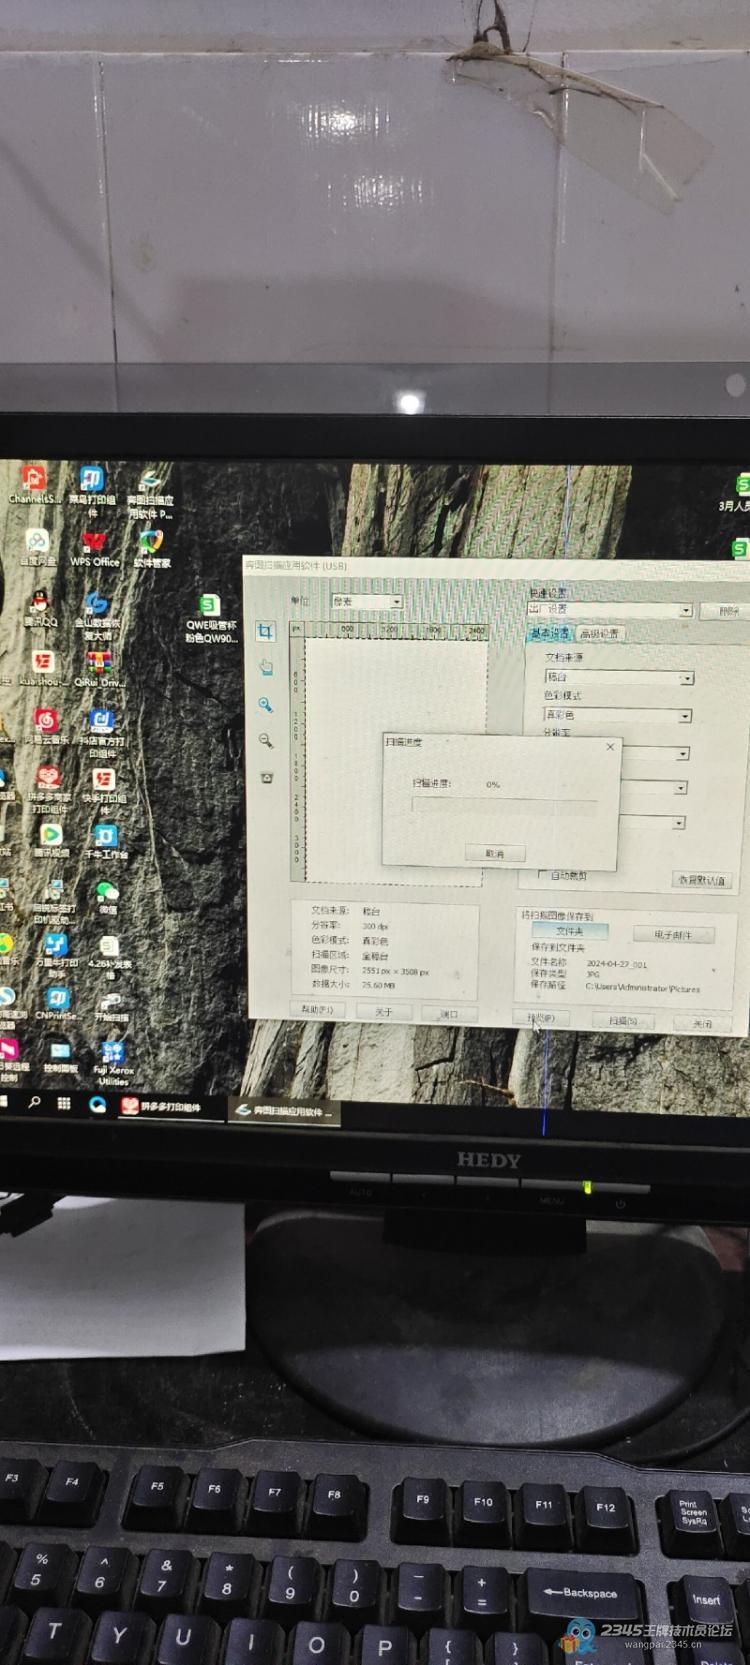The width and height of the screenshot is (750, 1665).
Task: Open 快手打印组件 desktop icon
Action: 103,791
